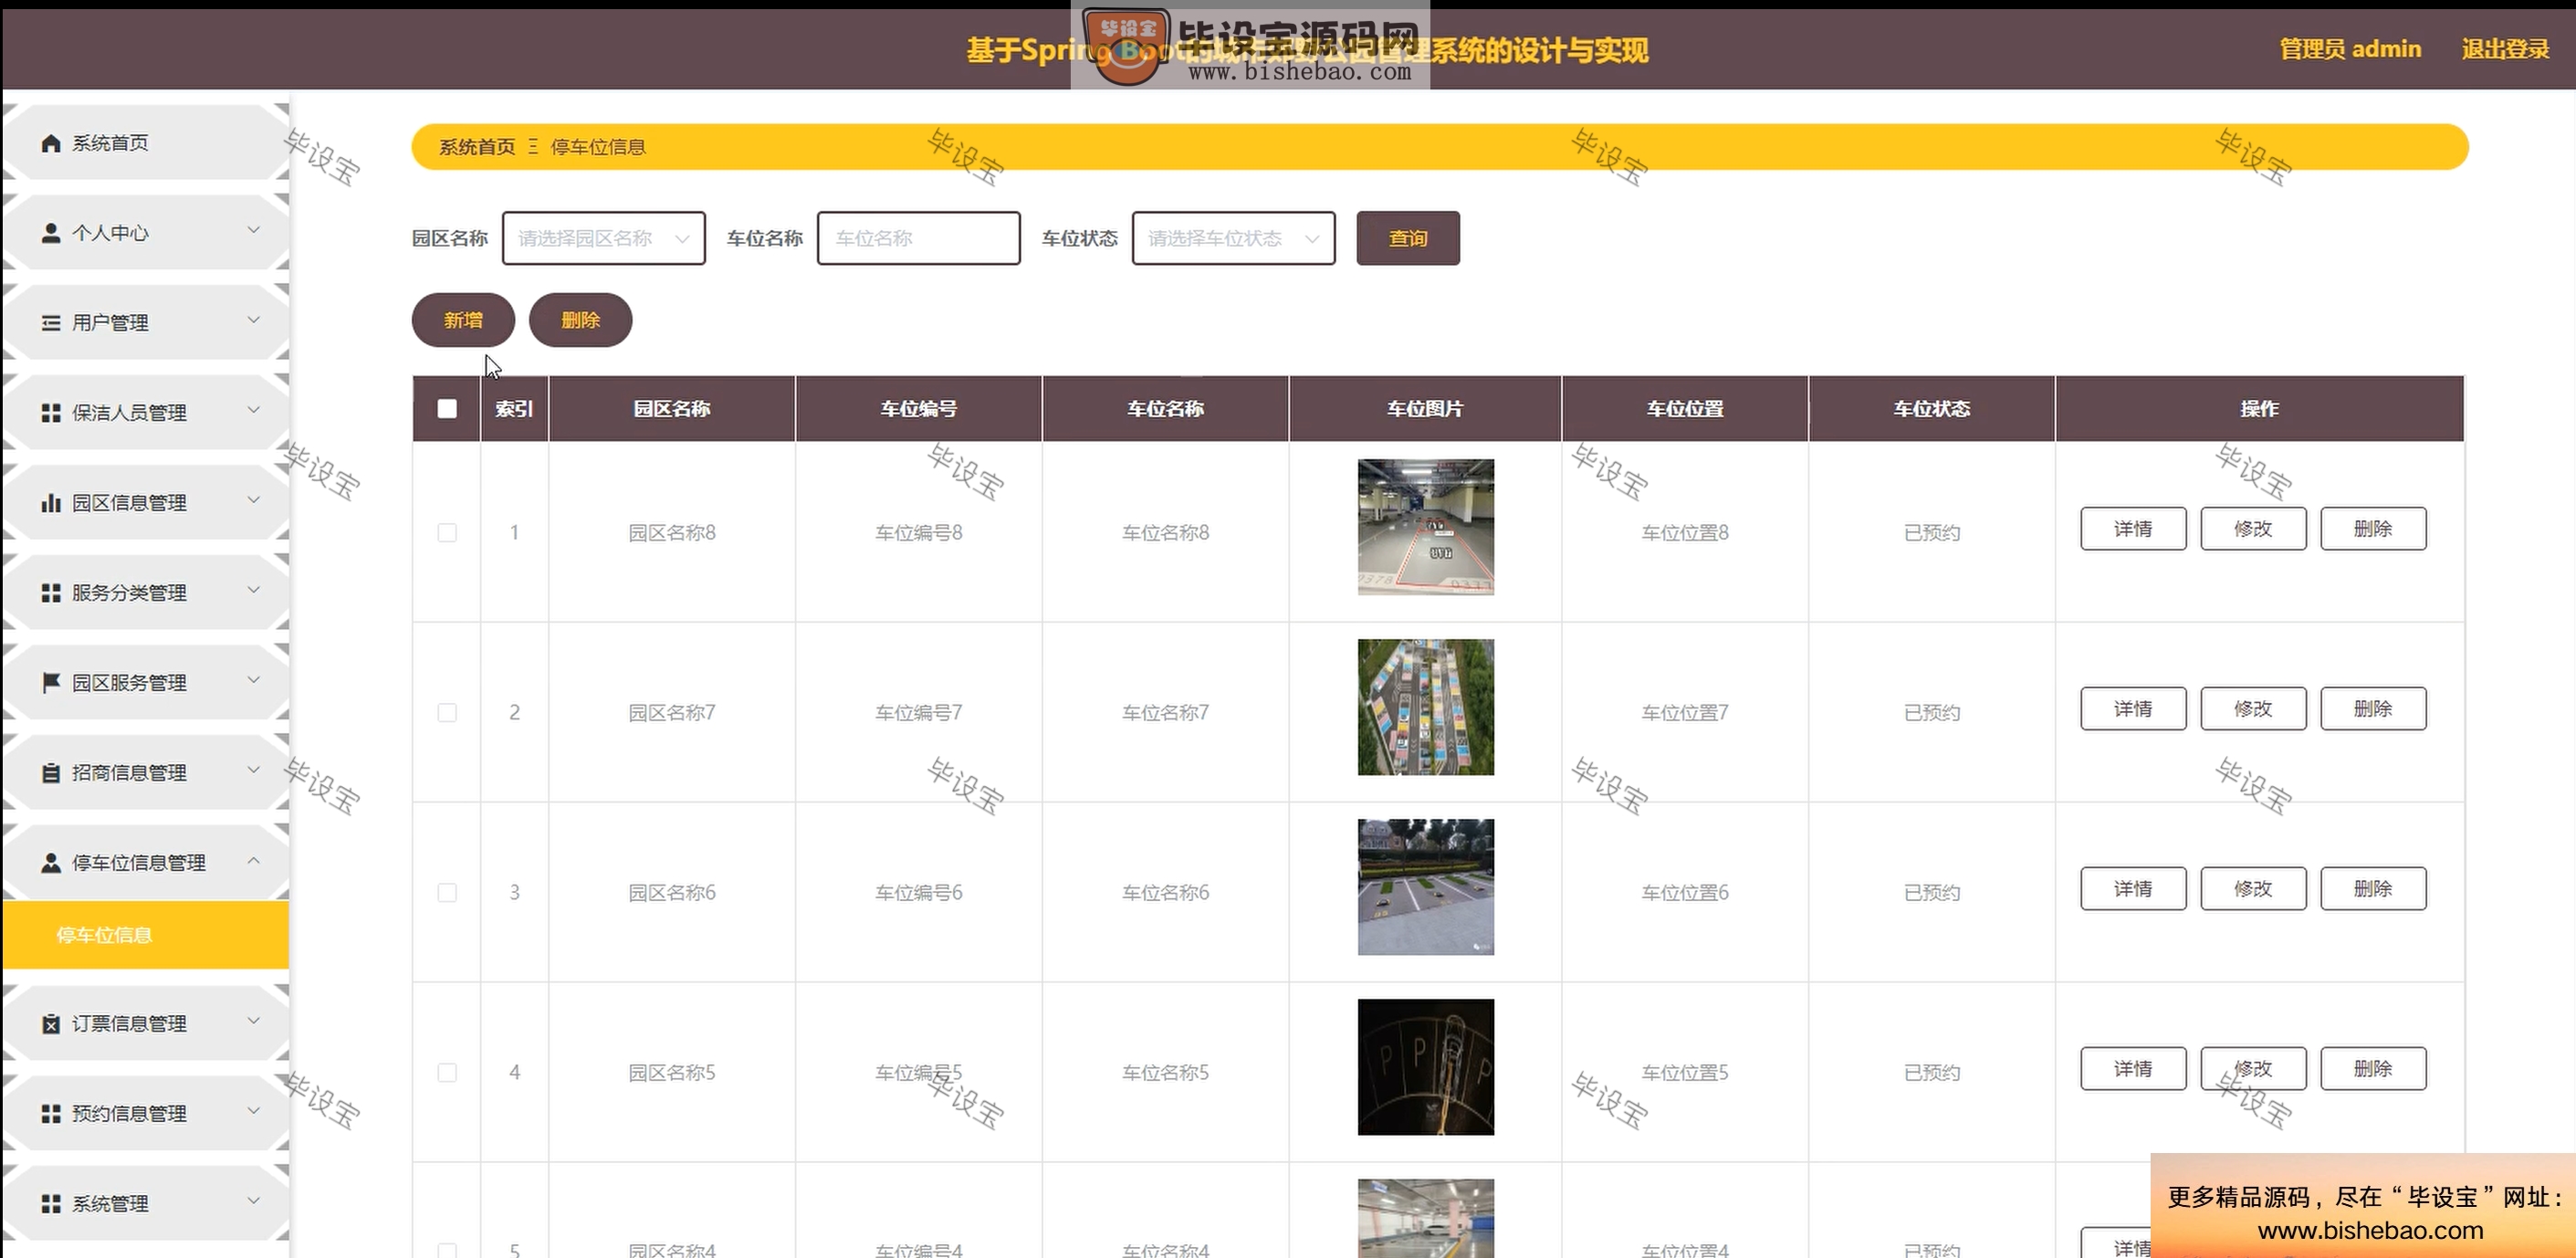The height and width of the screenshot is (1258, 2576).
Task: Open 预约信息管理 in the sidebar
Action: click(x=146, y=1114)
